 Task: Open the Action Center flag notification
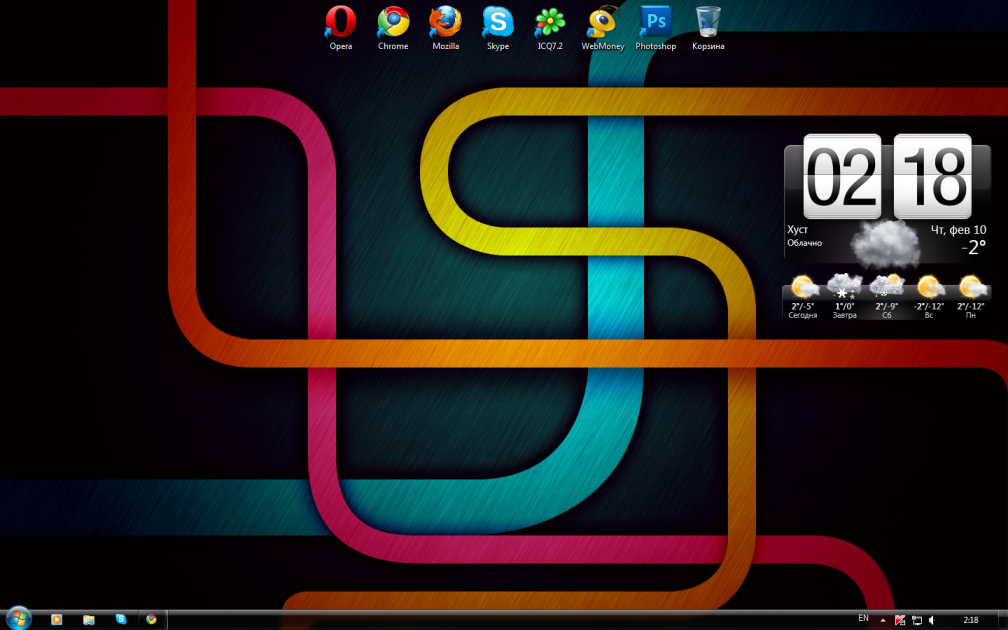(900, 620)
